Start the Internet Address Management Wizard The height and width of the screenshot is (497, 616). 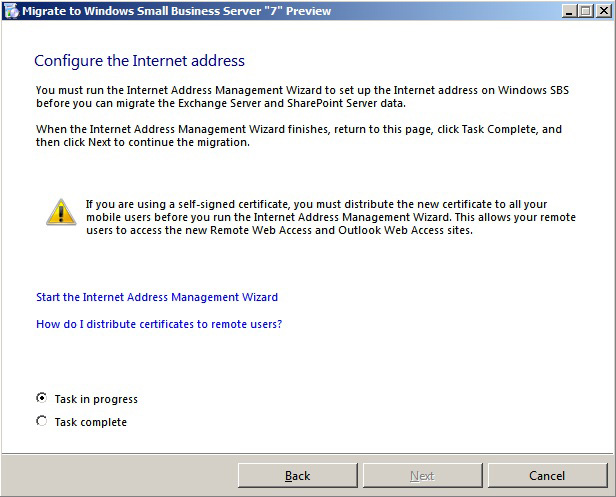click(x=157, y=297)
